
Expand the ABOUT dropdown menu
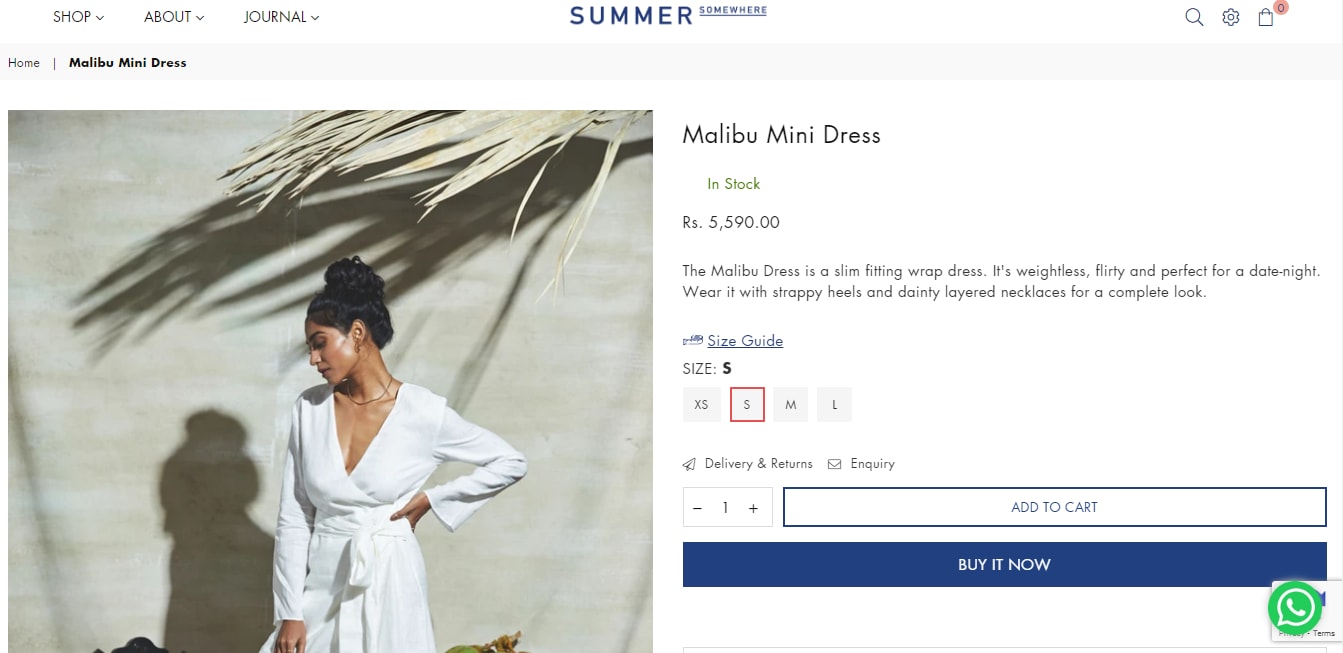click(x=173, y=17)
